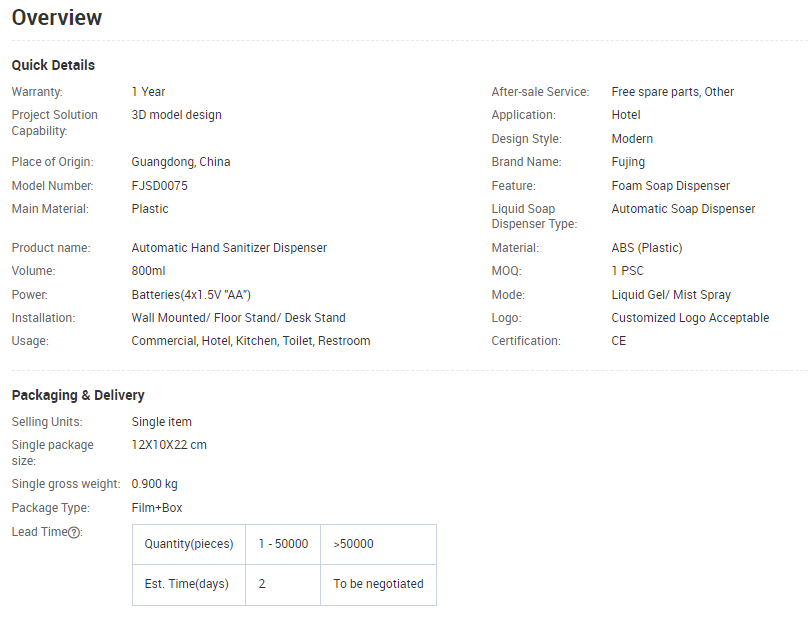
Task: Click the Overview heading
Action: coord(57,17)
